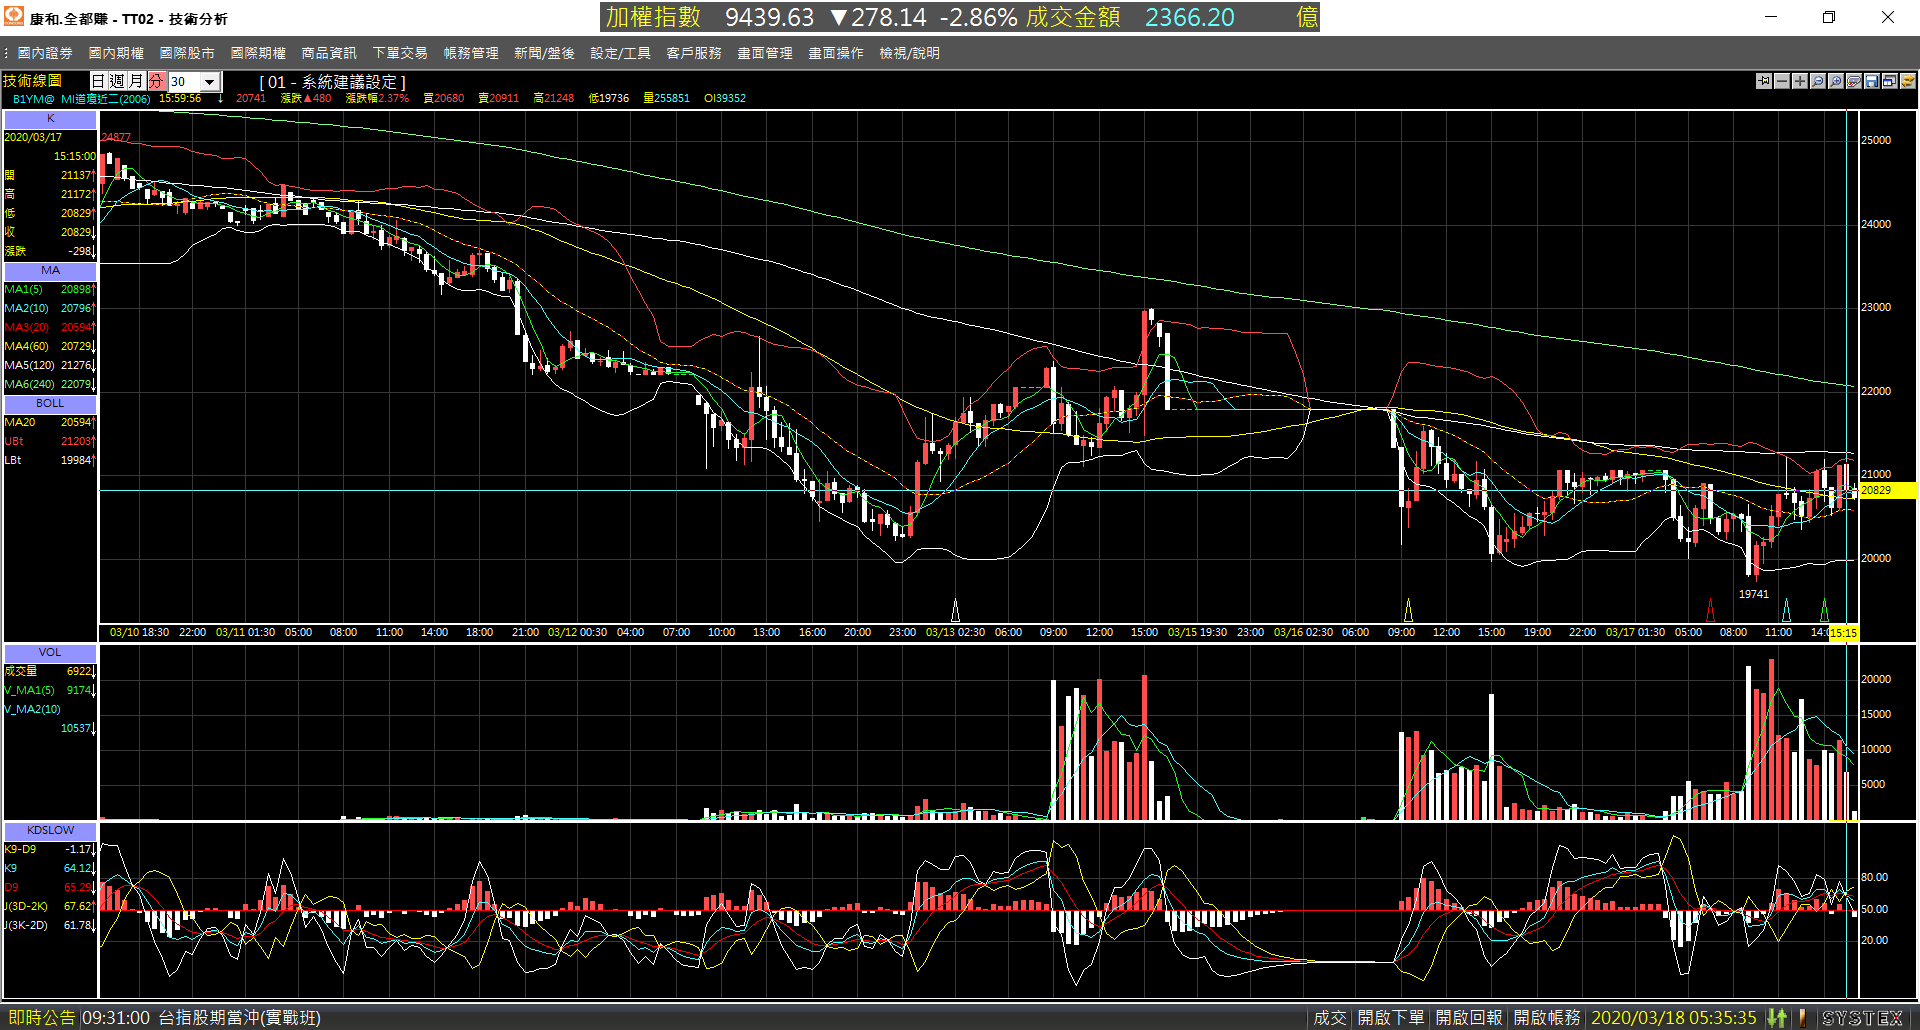
Task: Switch chart to weekly (週) period
Action: [x=117, y=81]
